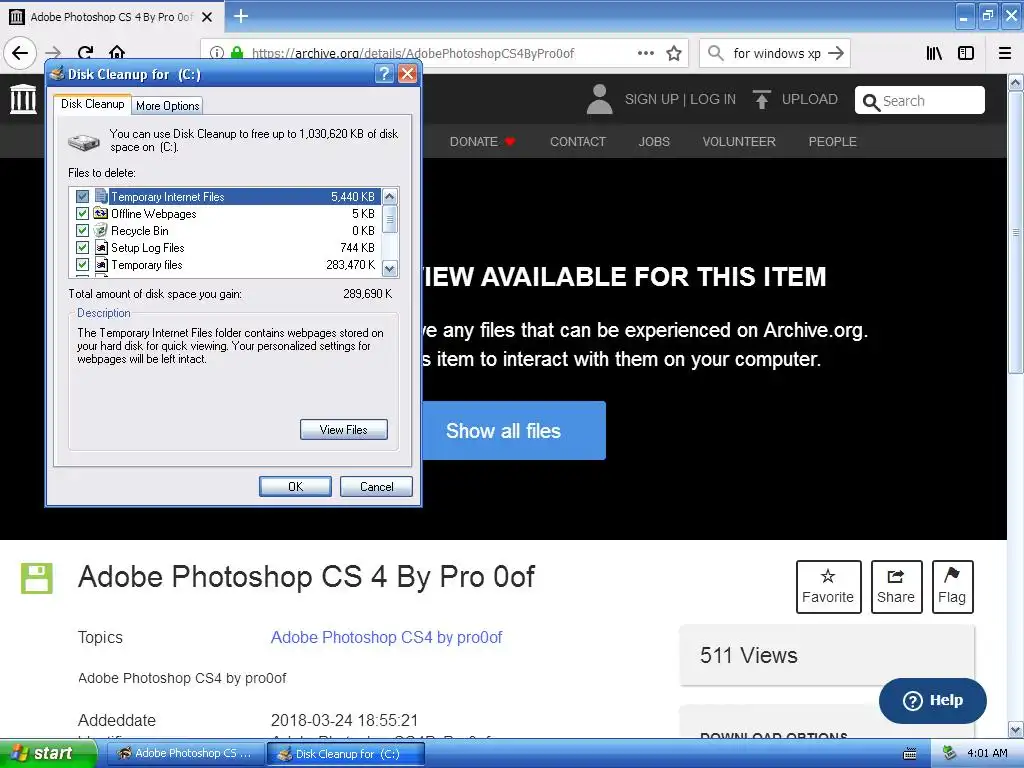Click the down arrow of Files to delete list
This screenshot has width=1024, height=768.
click(x=390, y=268)
